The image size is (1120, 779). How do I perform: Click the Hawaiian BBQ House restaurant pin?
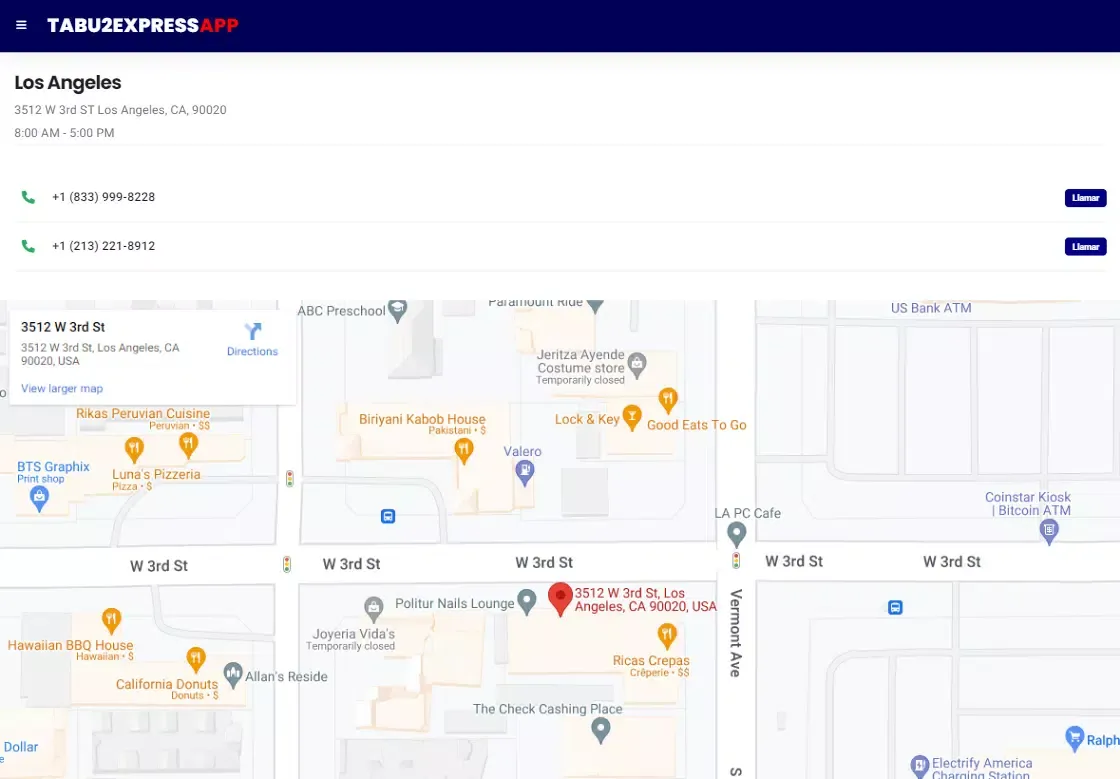pyautogui.click(x=111, y=620)
